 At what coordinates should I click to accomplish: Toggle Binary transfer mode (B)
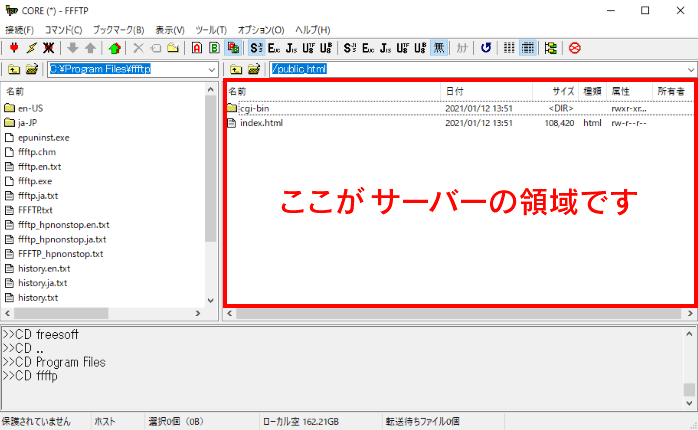click(x=214, y=47)
